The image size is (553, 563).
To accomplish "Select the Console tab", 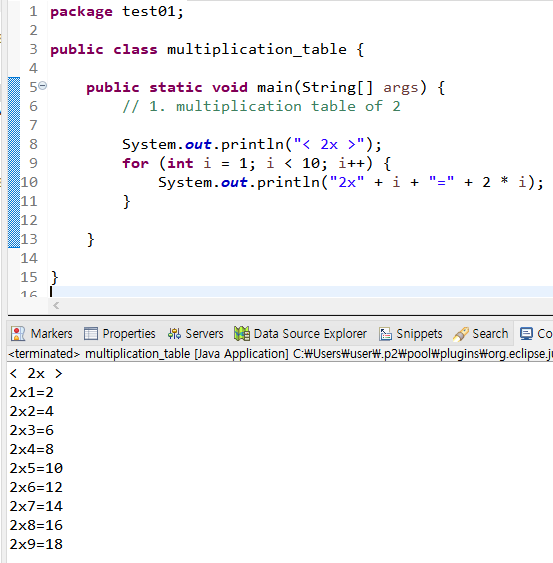I will (535, 334).
